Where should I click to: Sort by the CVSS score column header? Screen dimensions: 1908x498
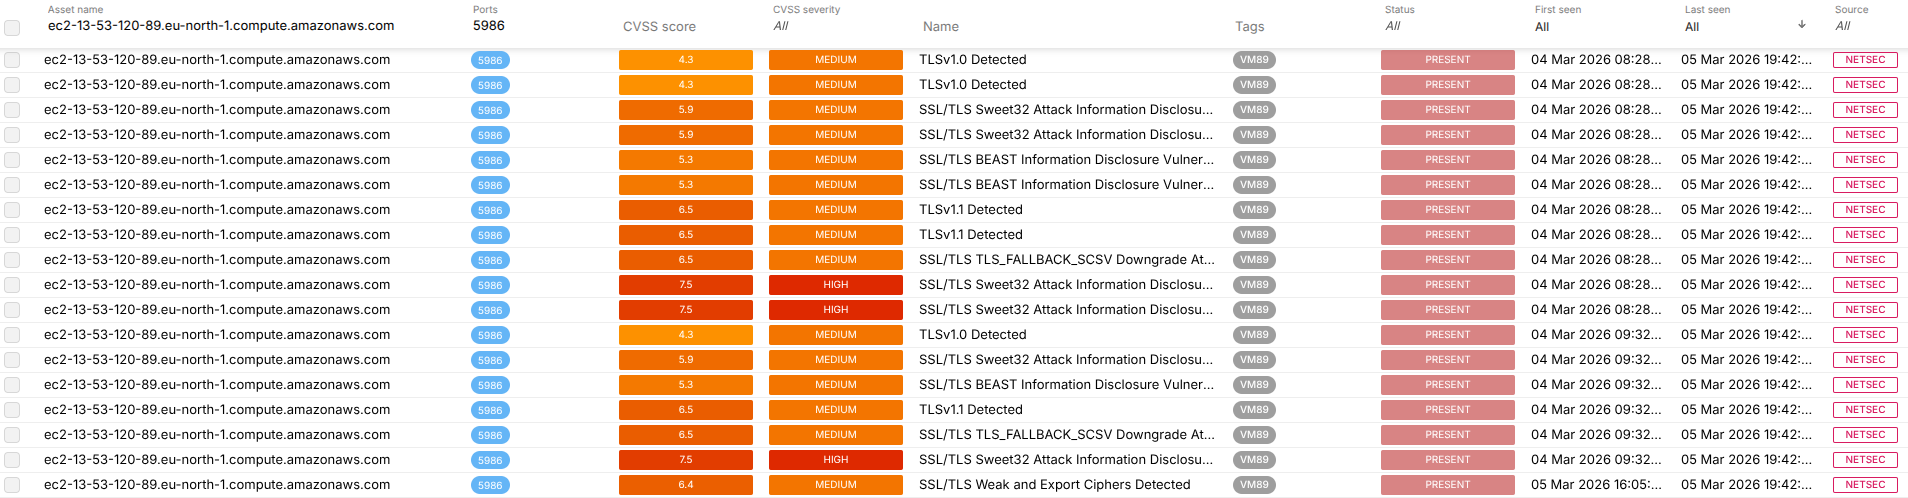click(659, 27)
